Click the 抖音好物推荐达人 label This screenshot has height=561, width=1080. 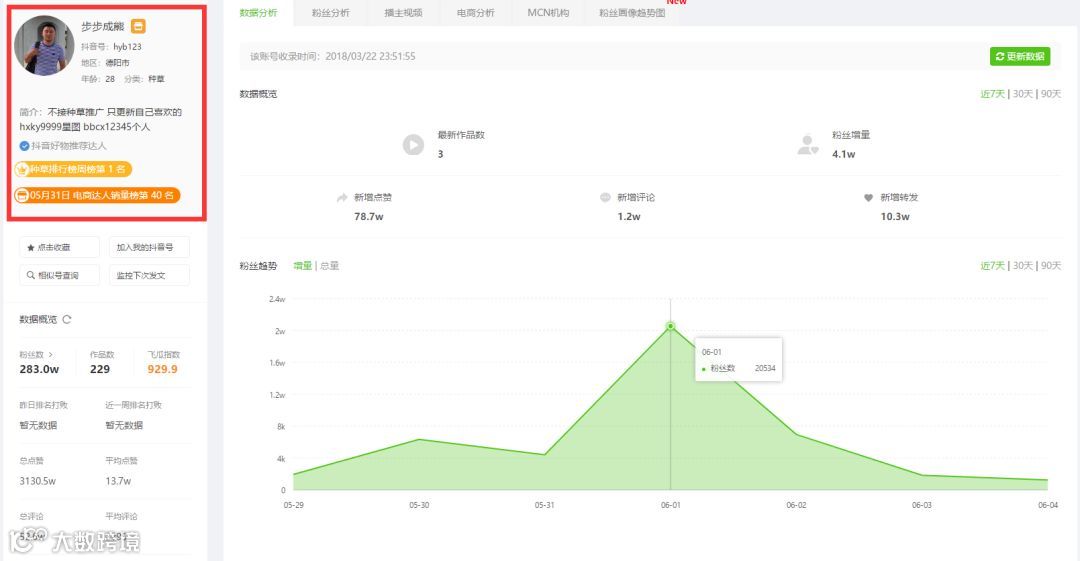(x=68, y=146)
